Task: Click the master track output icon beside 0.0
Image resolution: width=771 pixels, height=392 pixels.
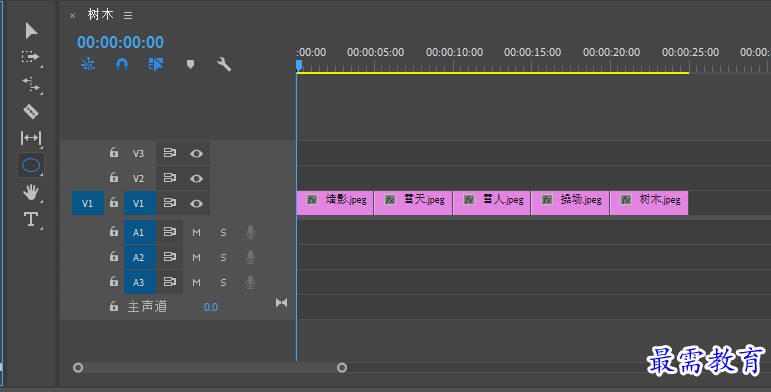Action: pos(281,302)
